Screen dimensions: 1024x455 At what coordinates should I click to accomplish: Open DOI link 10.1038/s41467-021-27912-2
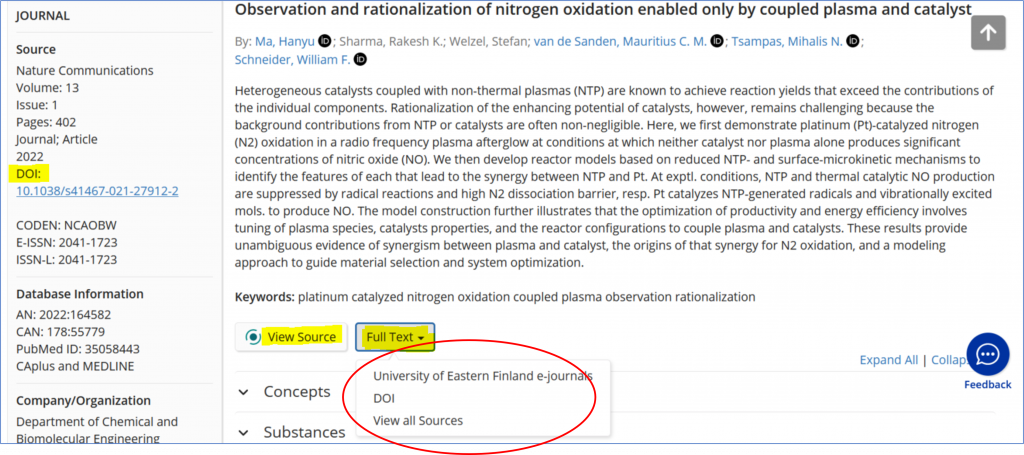tap(97, 191)
